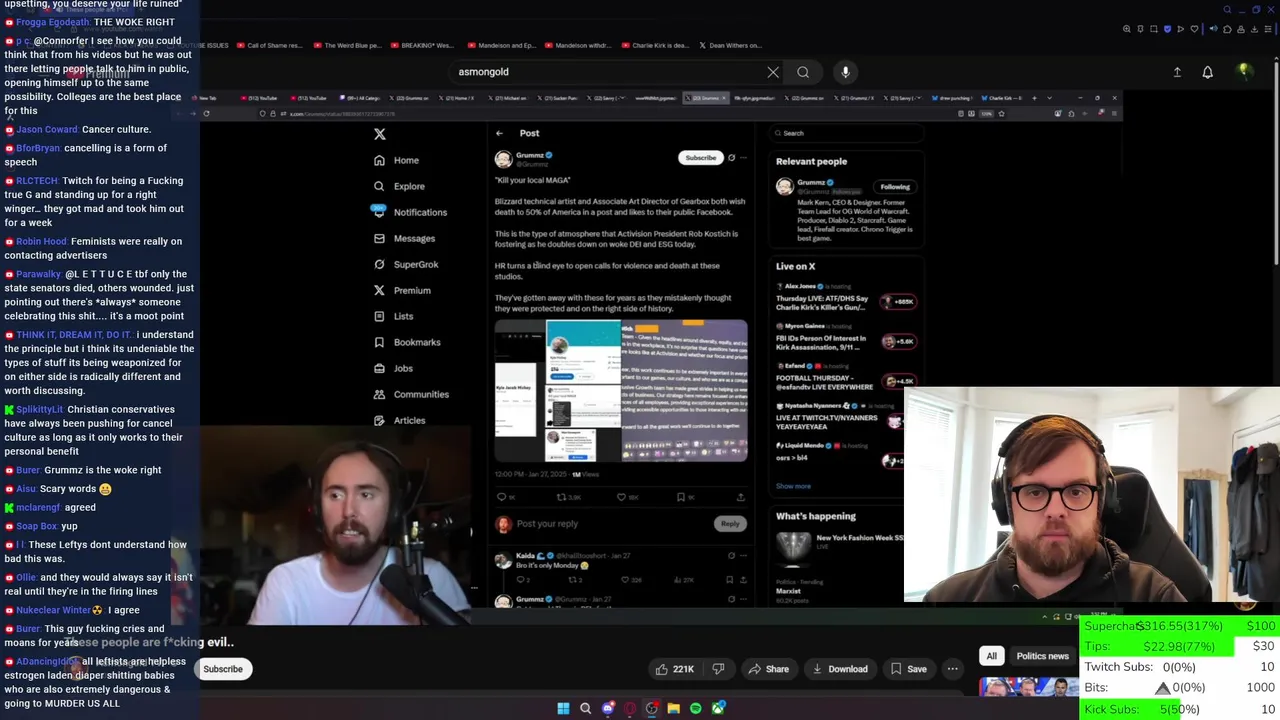Open File Explorer from taskbar
Viewport: 1280px width, 720px height.
point(674,709)
